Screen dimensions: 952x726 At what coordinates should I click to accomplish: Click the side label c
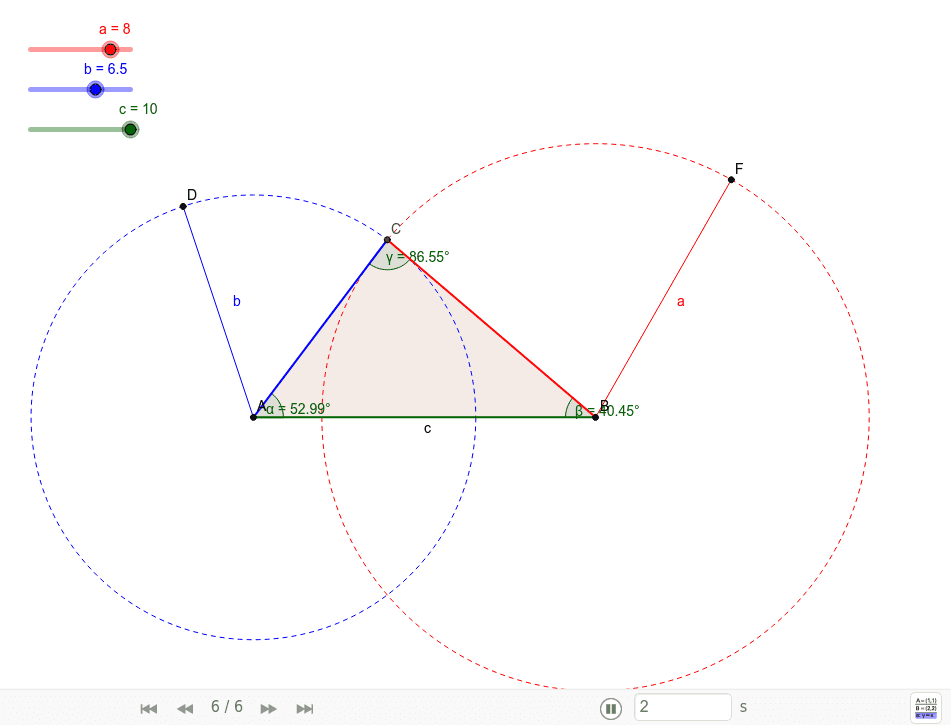pos(427,429)
